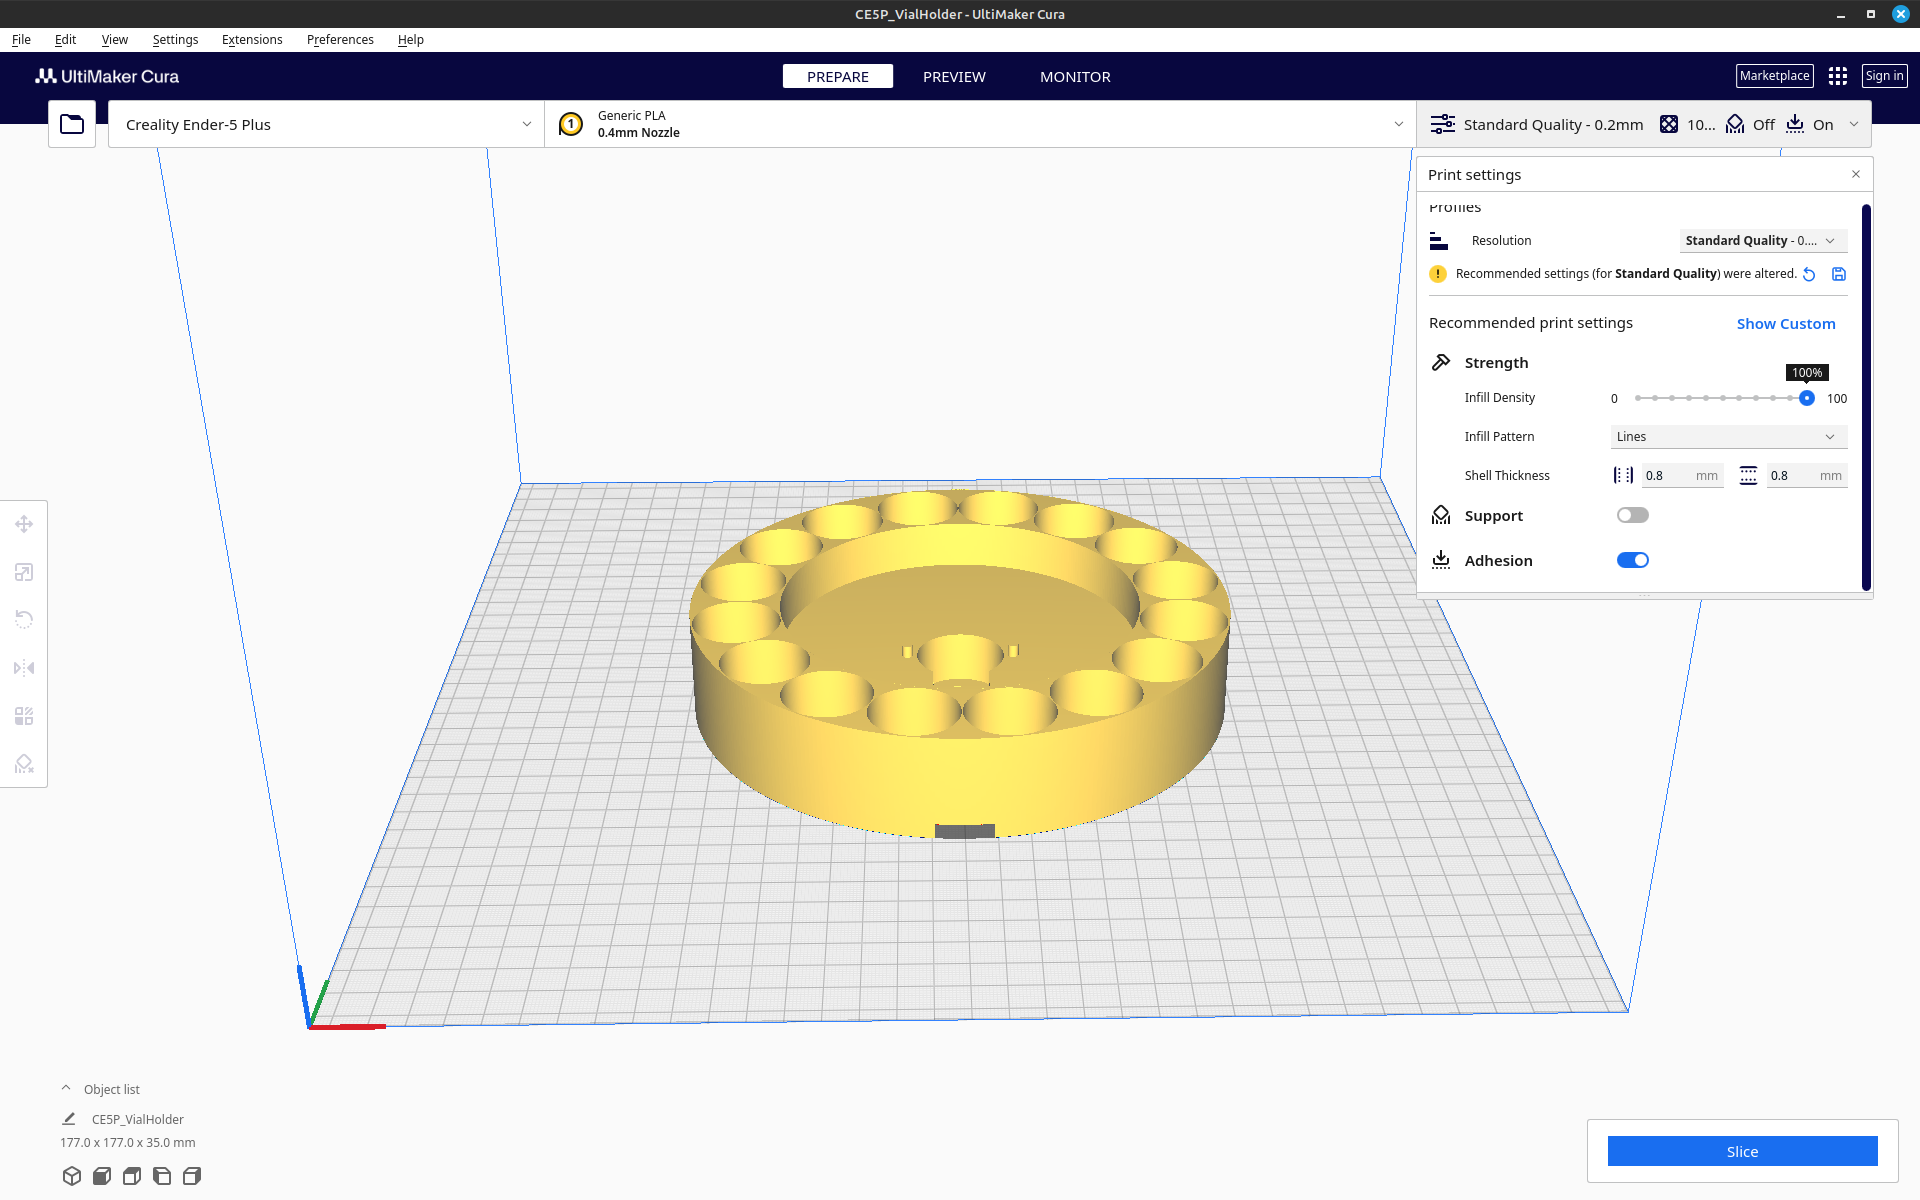Open the Creality Ender-5 Plus printer dropdown
Image resolution: width=1920 pixels, height=1200 pixels.
(327, 124)
